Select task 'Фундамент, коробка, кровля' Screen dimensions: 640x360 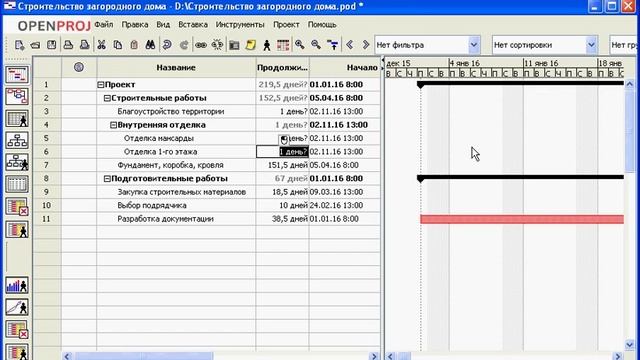(x=171, y=165)
